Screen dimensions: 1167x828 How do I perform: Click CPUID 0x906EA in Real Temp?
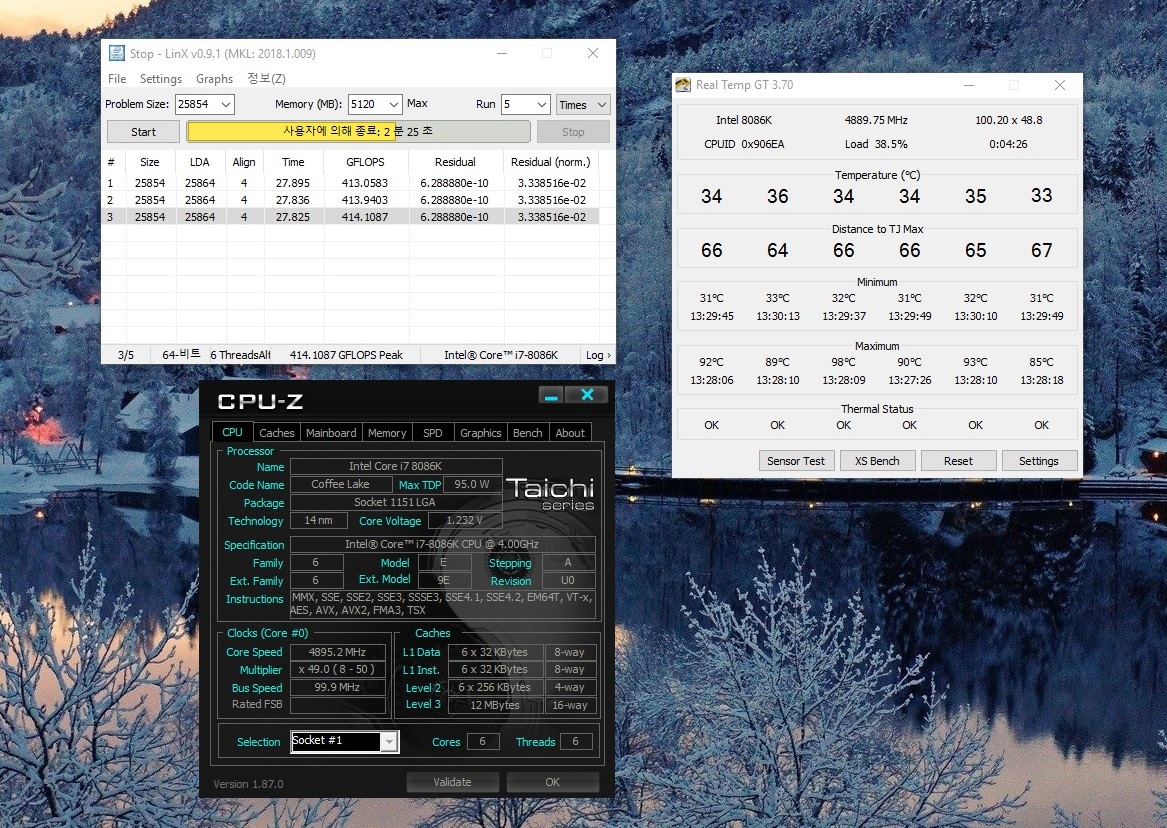click(x=744, y=144)
